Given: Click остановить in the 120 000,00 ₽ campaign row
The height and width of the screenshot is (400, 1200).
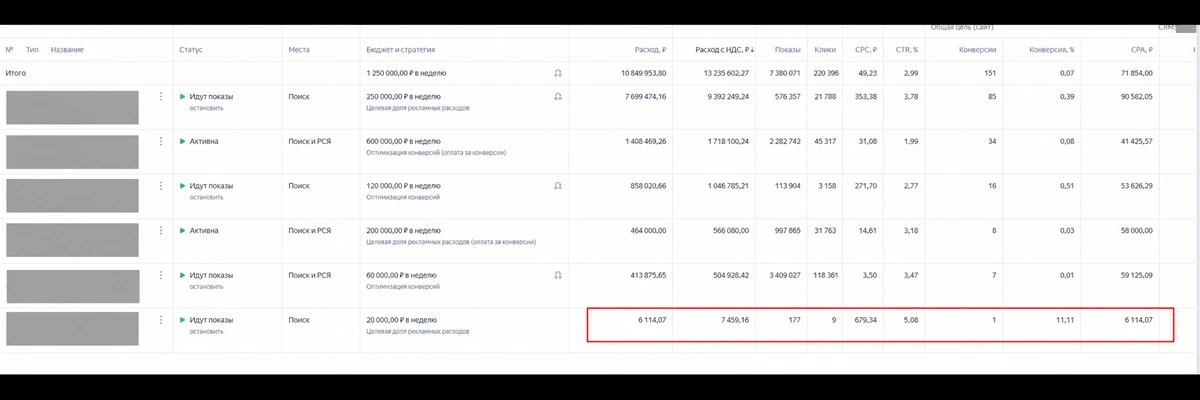Looking at the screenshot, I should coord(206,197).
